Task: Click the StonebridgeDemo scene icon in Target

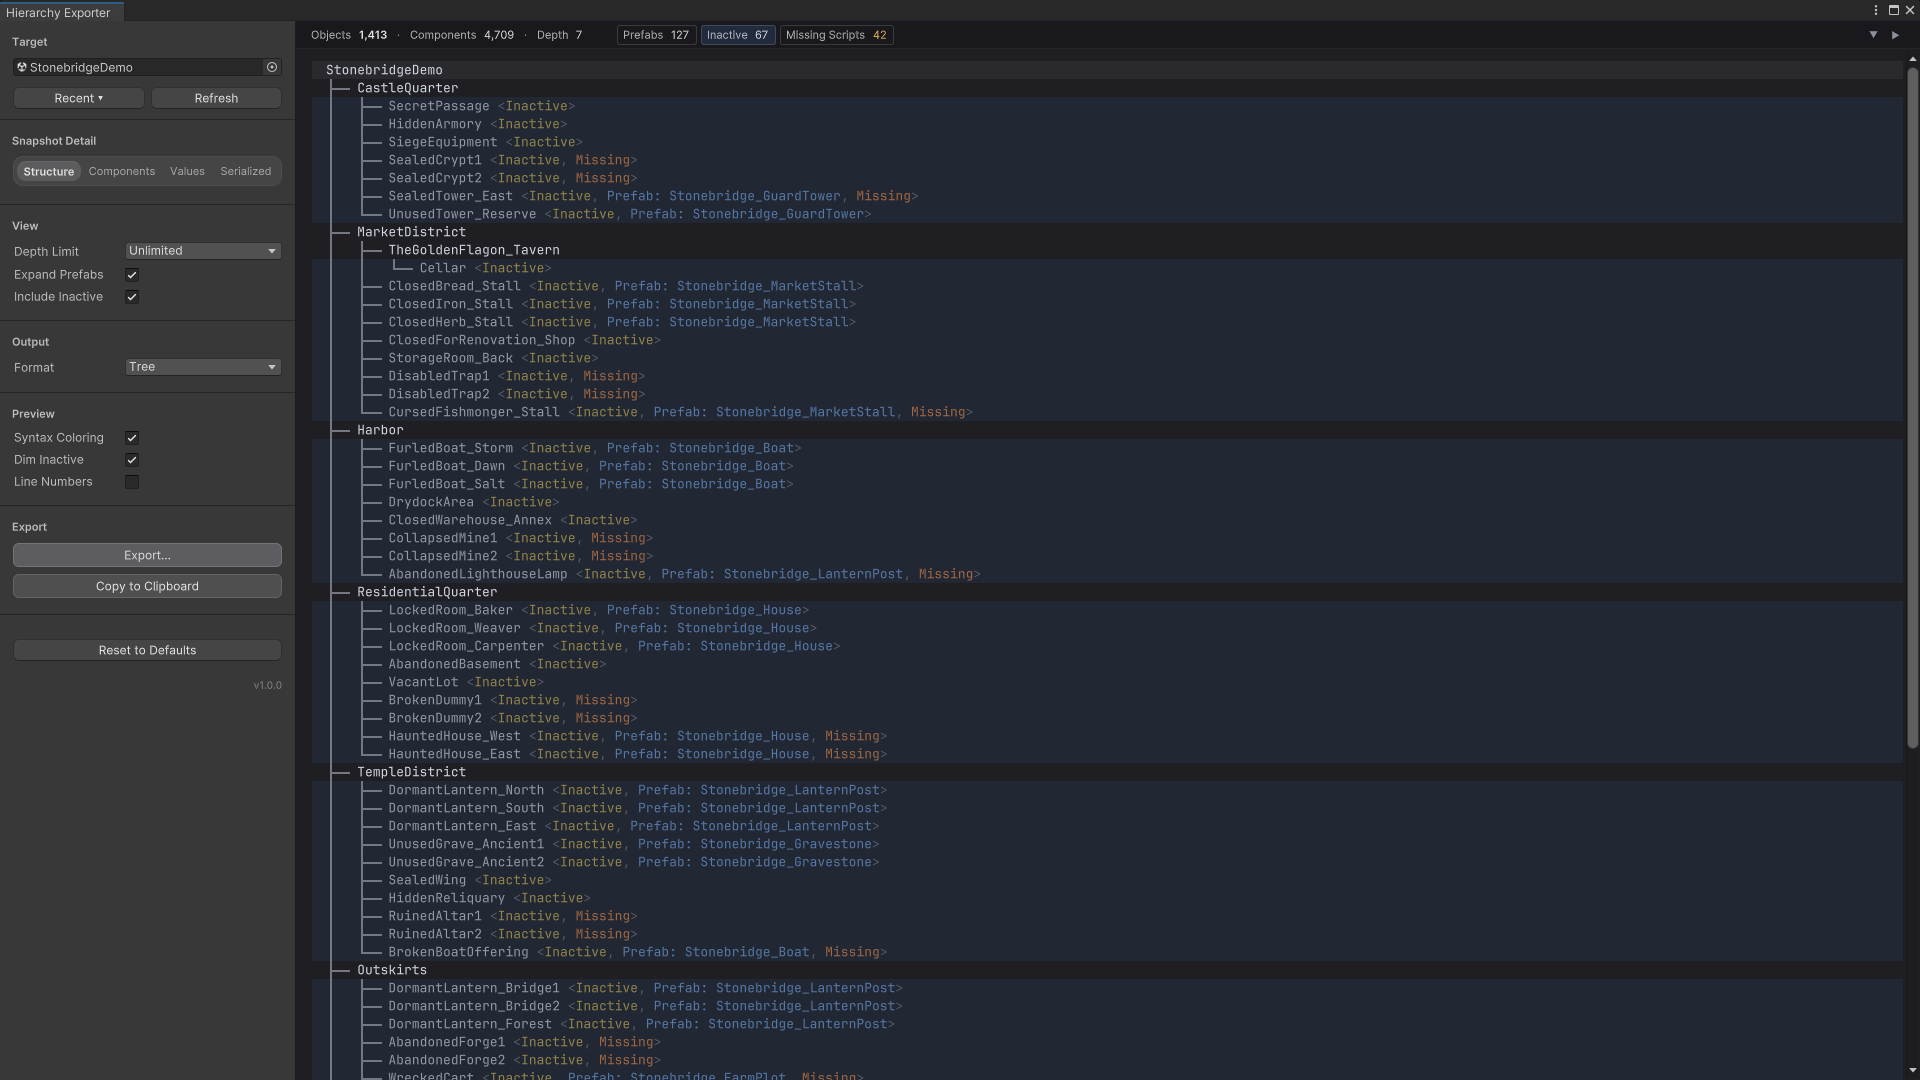Action: click(x=21, y=67)
